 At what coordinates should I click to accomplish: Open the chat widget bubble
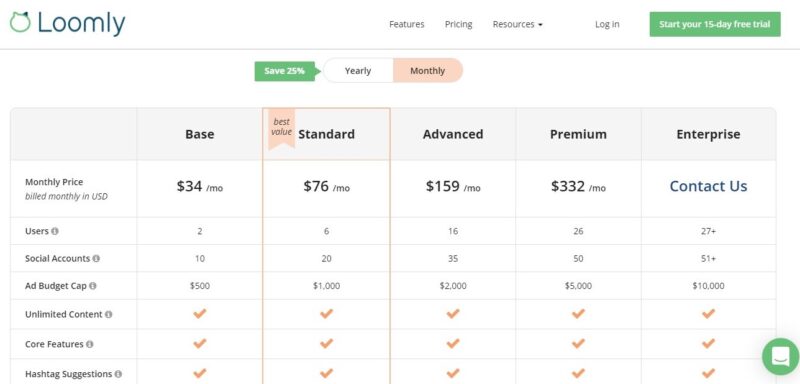[x=781, y=356]
